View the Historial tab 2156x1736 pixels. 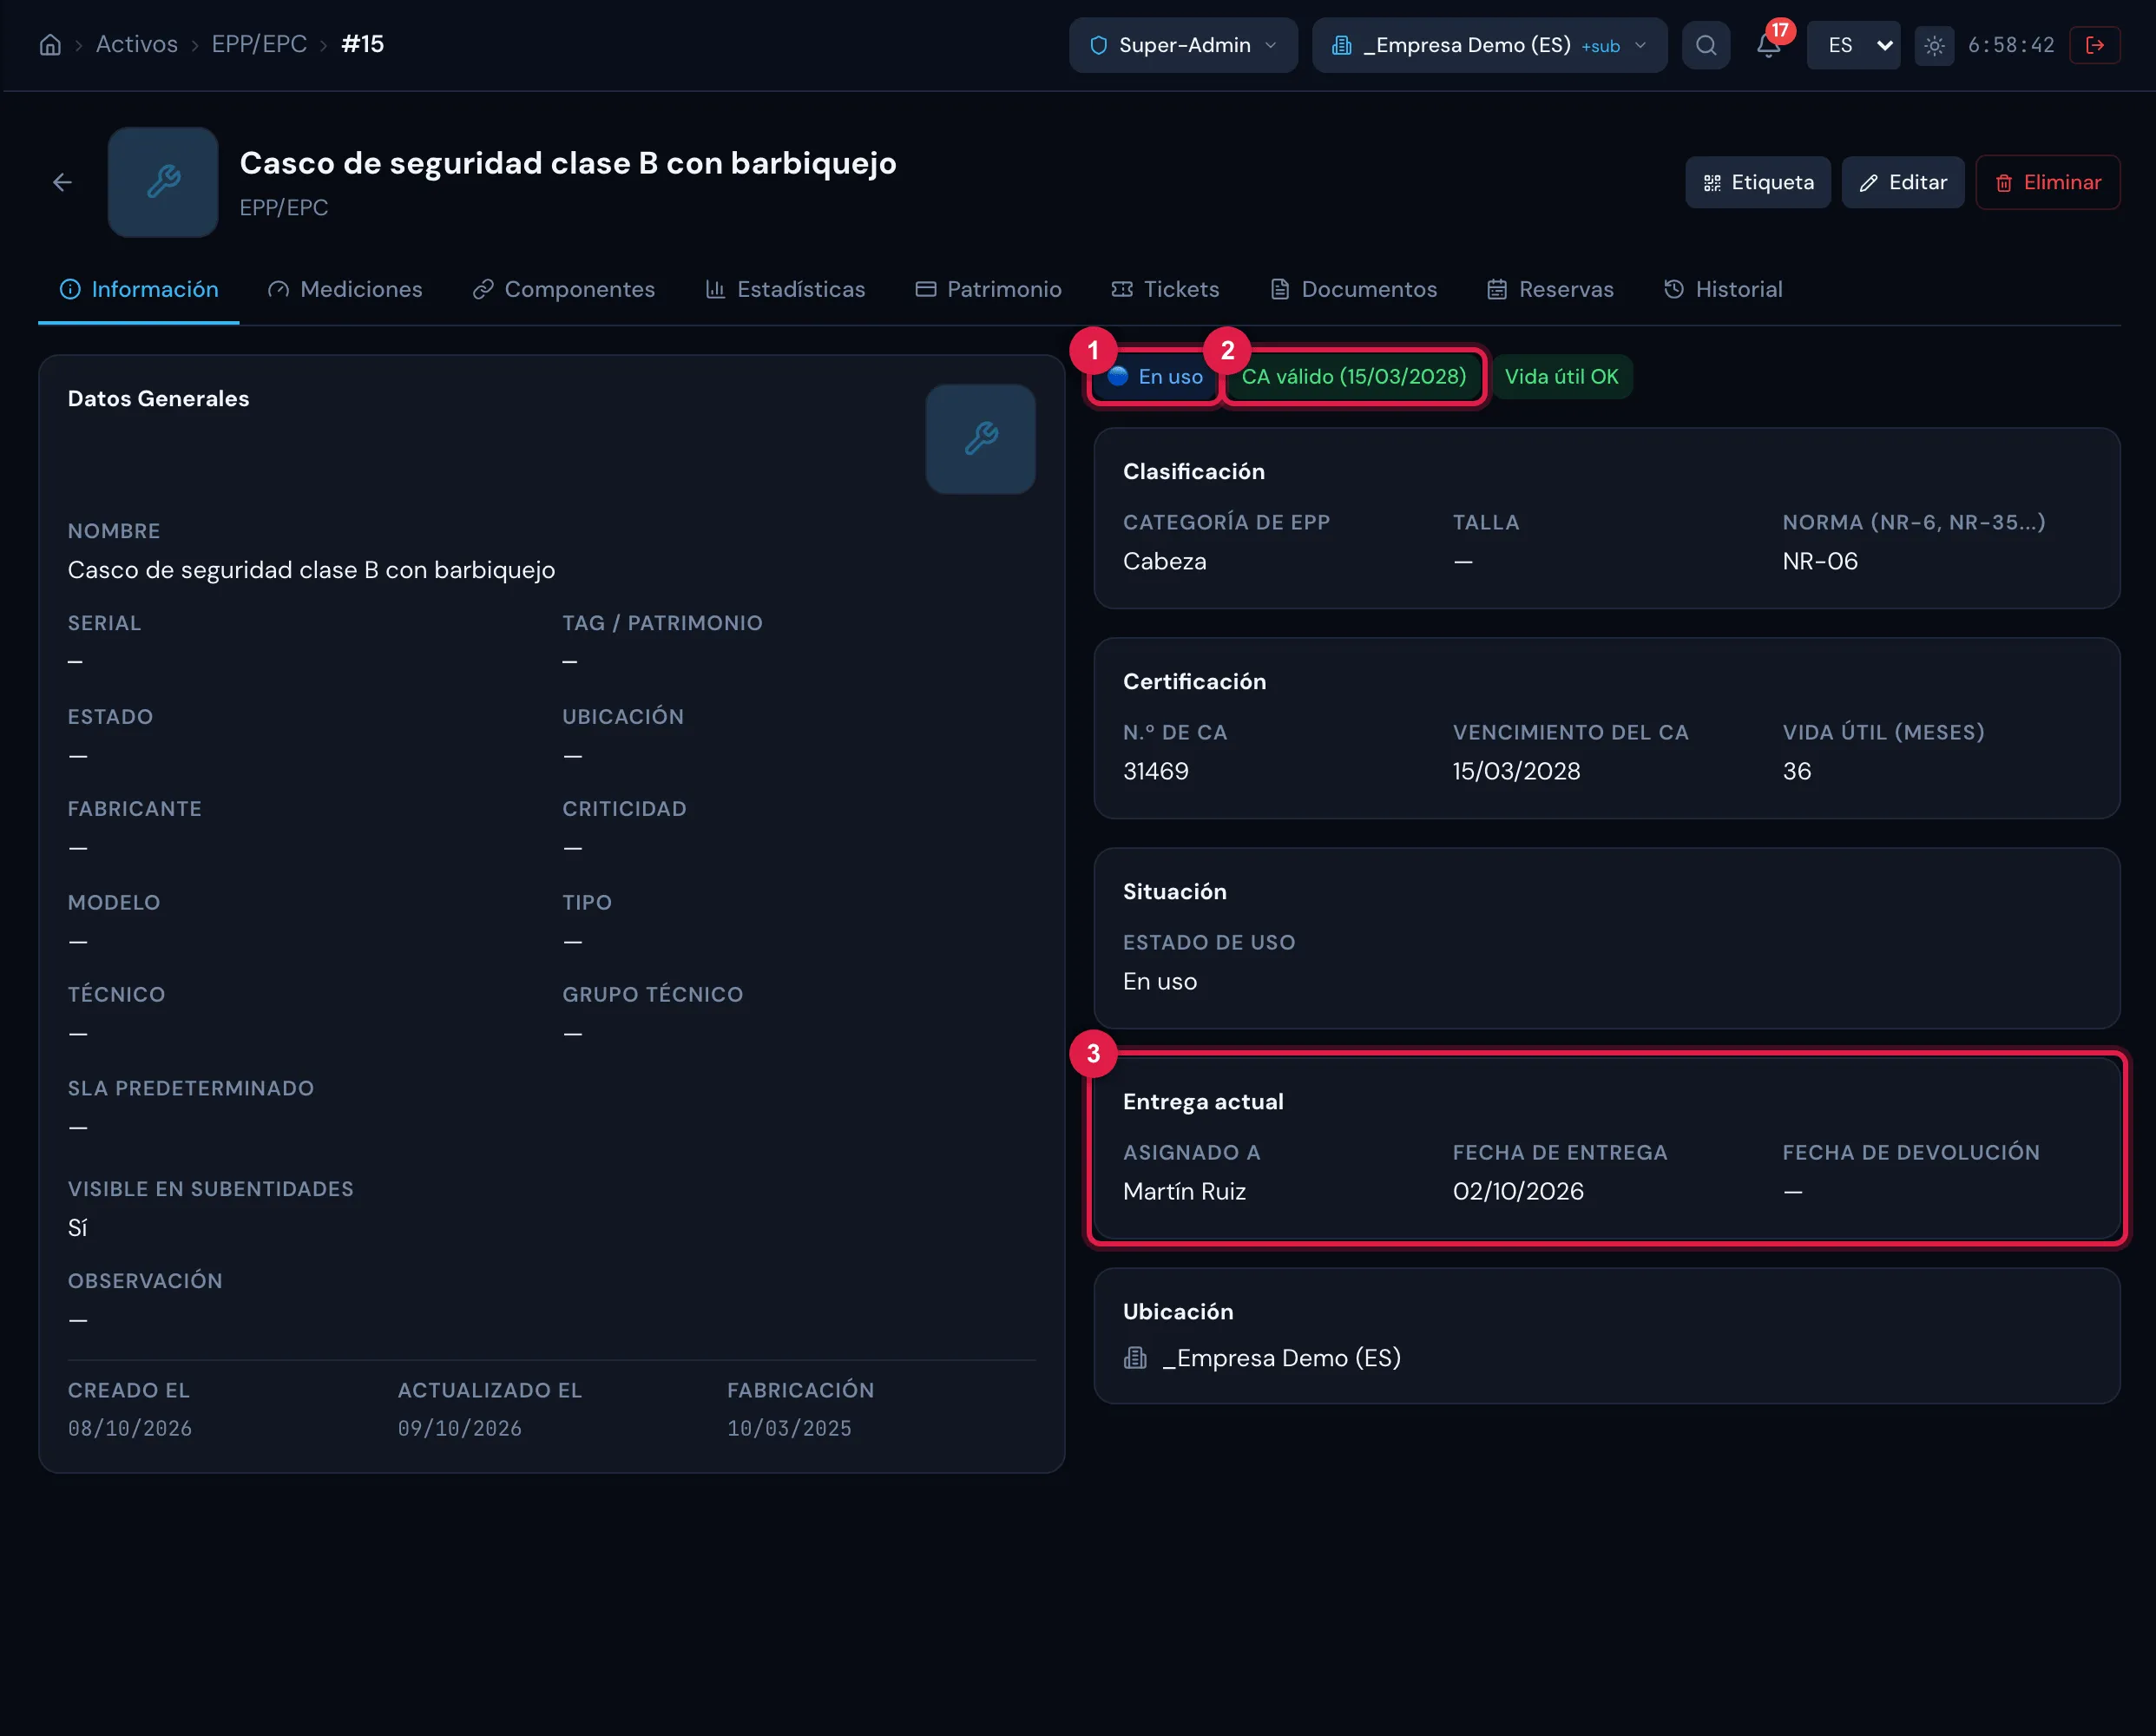1723,289
